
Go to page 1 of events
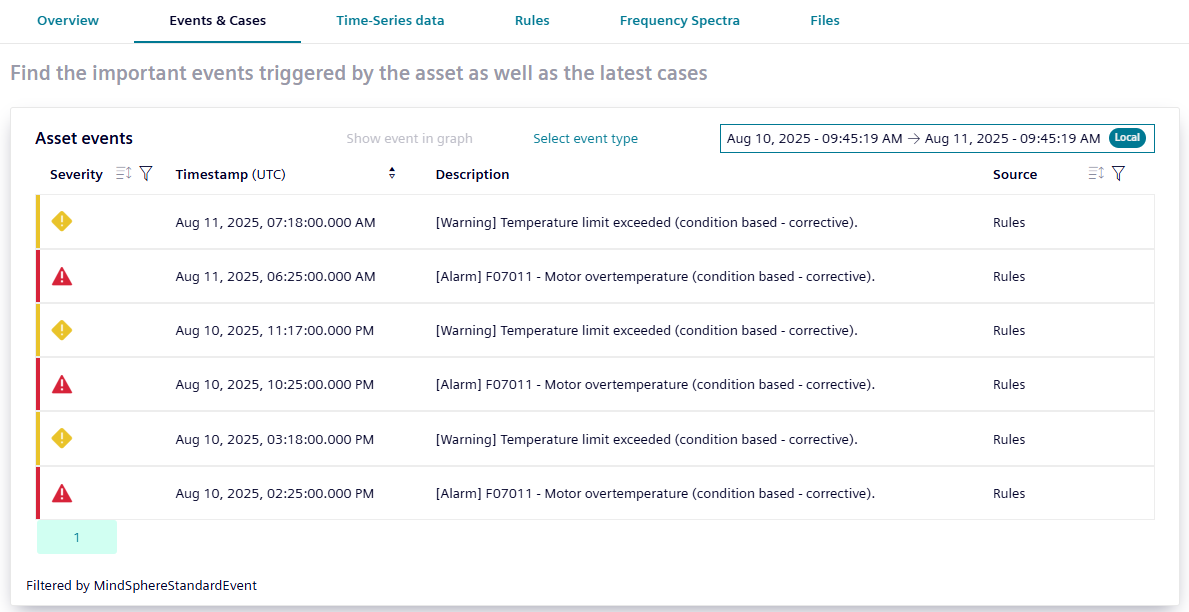[x=77, y=537]
